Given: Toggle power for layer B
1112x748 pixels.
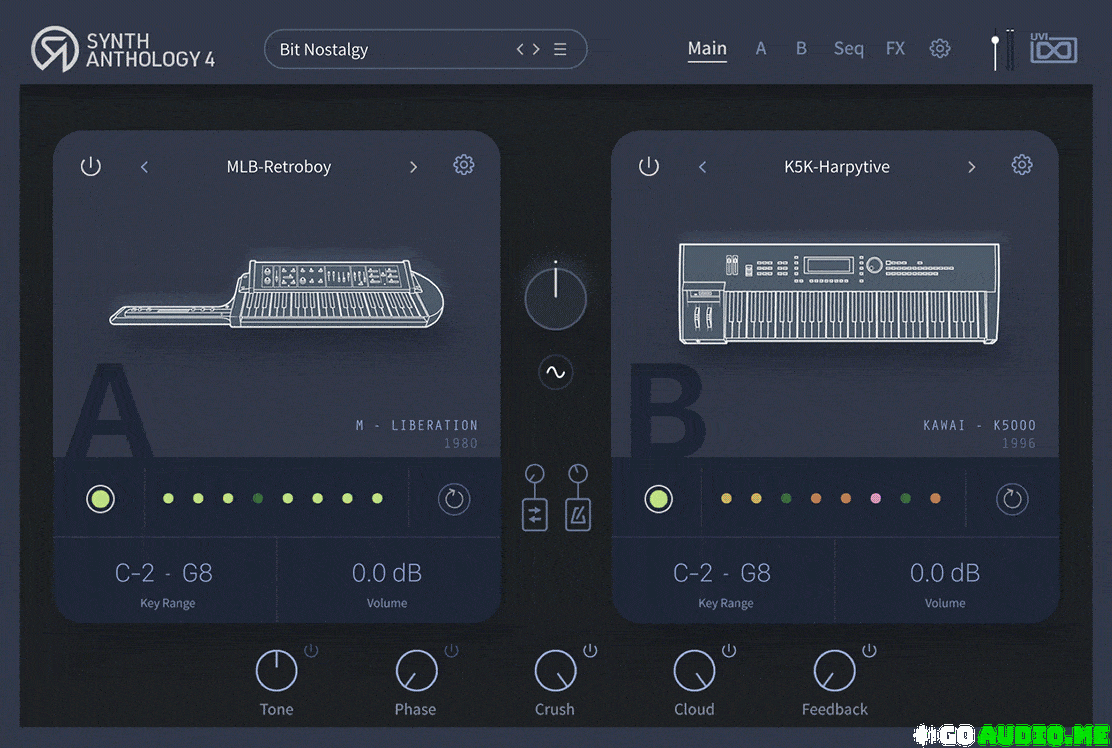Looking at the screenshot, I should [649, 167].
